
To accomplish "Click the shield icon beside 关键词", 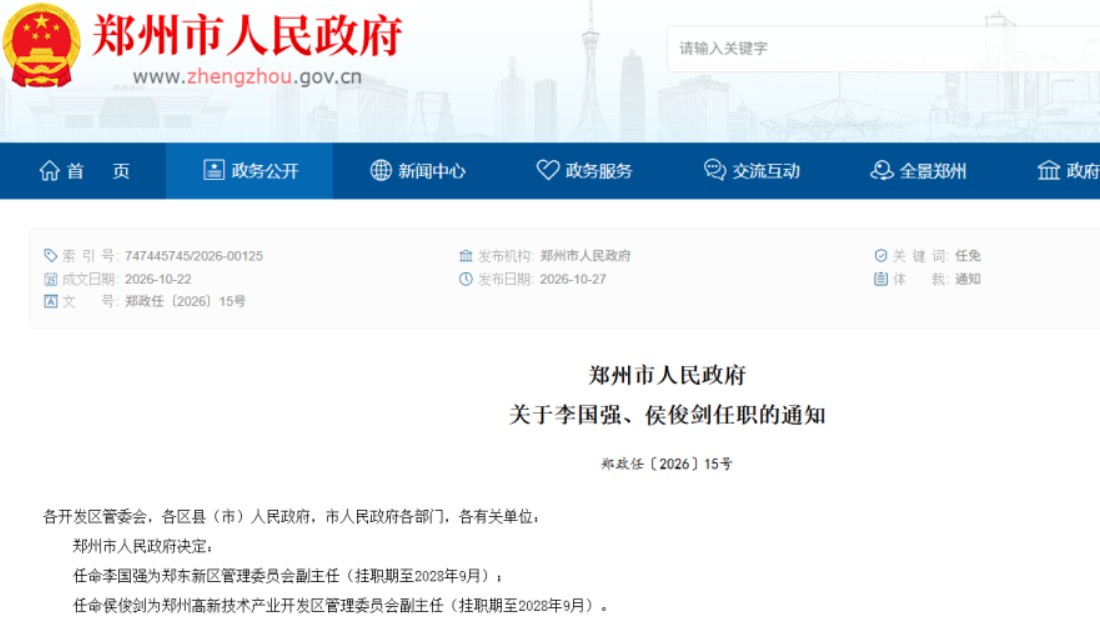I will 881,255.
